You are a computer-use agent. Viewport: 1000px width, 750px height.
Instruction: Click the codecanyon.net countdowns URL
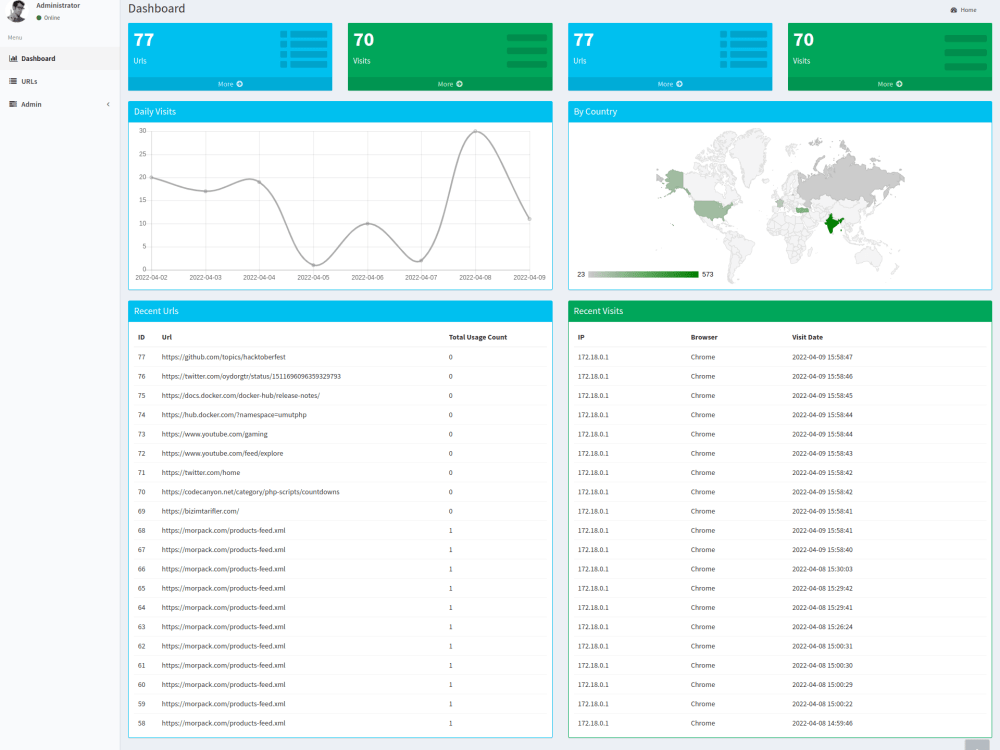[251, 492]
